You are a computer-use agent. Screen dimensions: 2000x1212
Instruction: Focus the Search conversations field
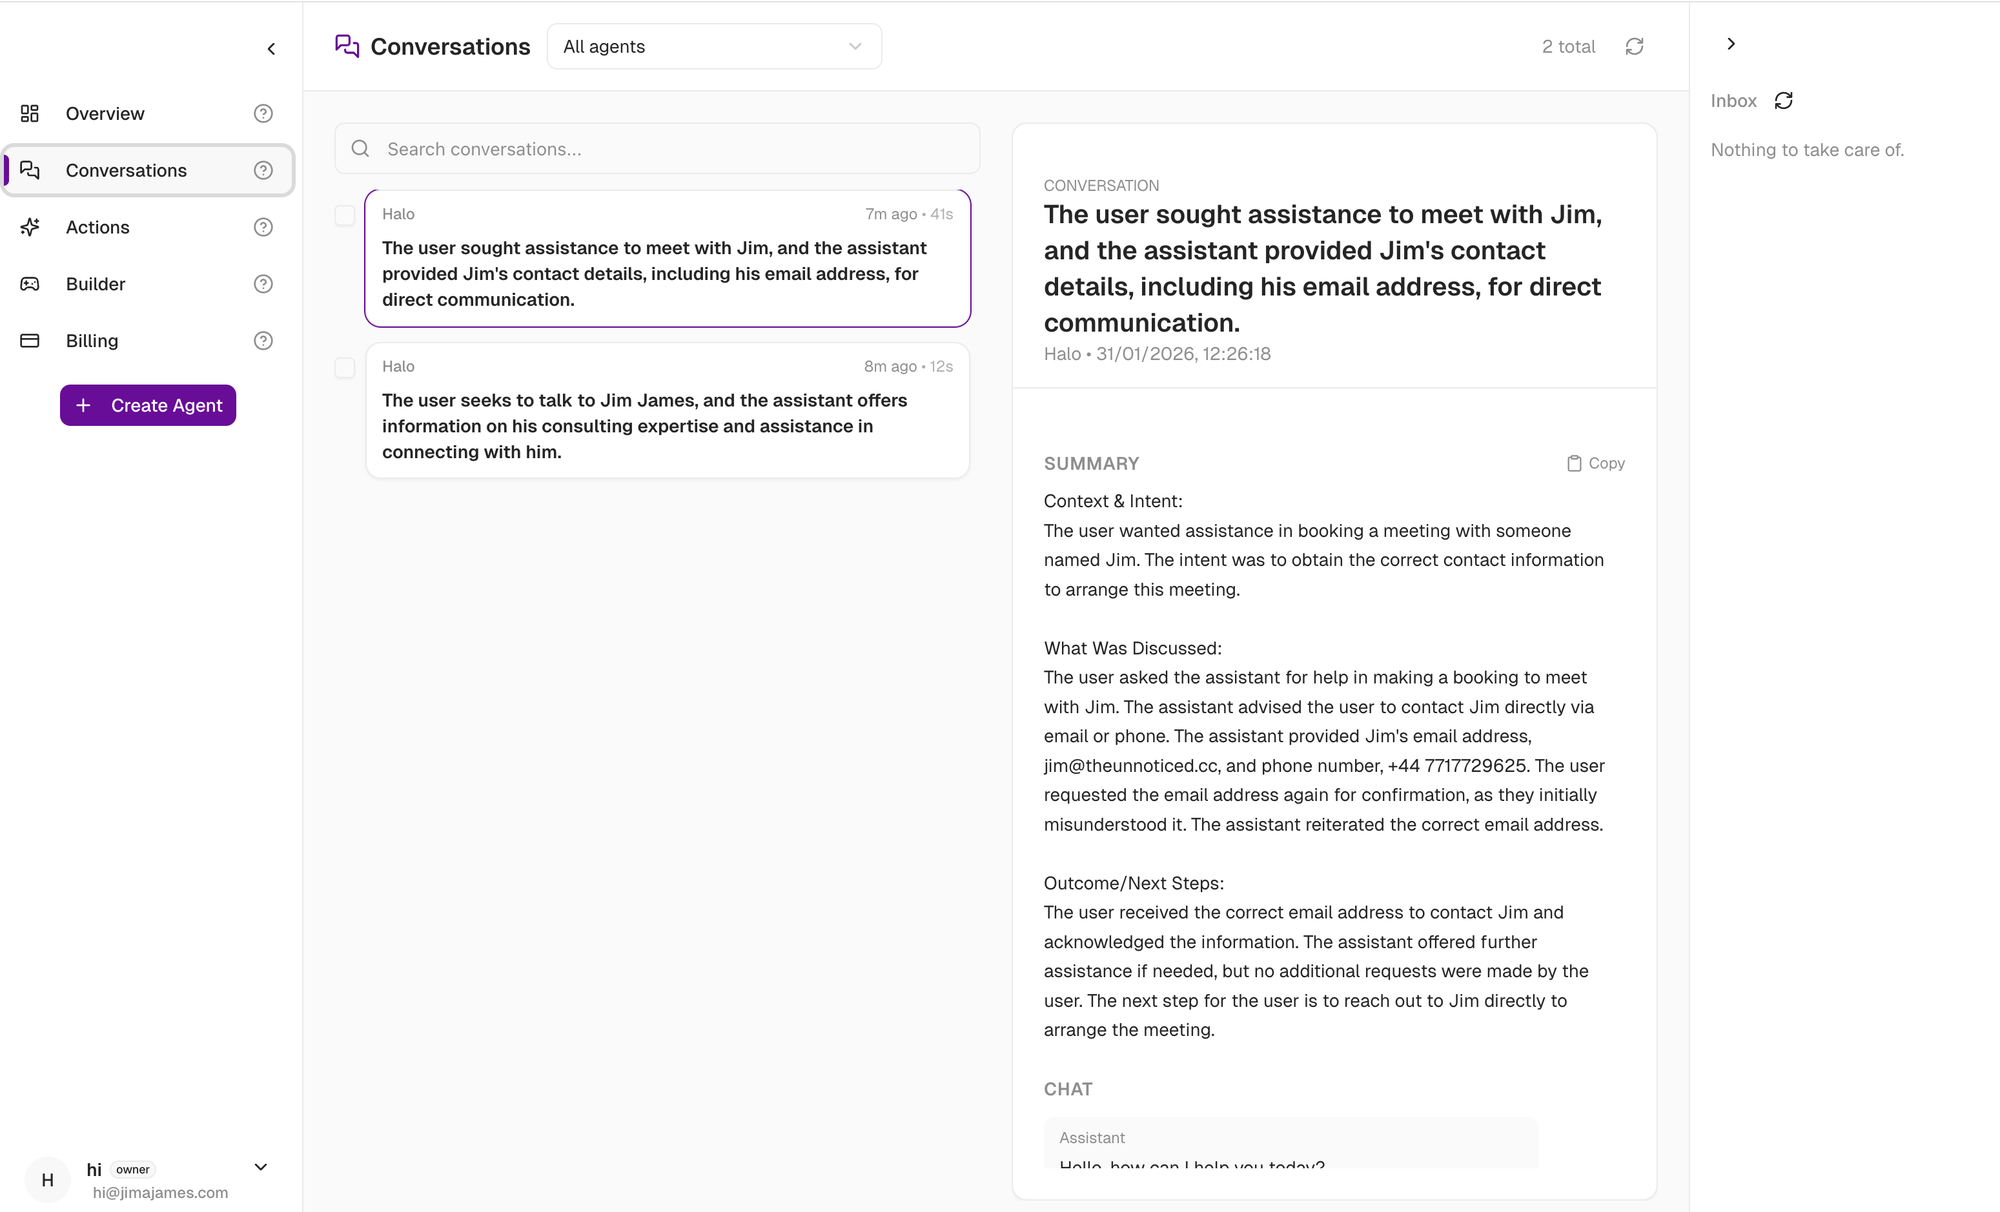click(670, 149)
